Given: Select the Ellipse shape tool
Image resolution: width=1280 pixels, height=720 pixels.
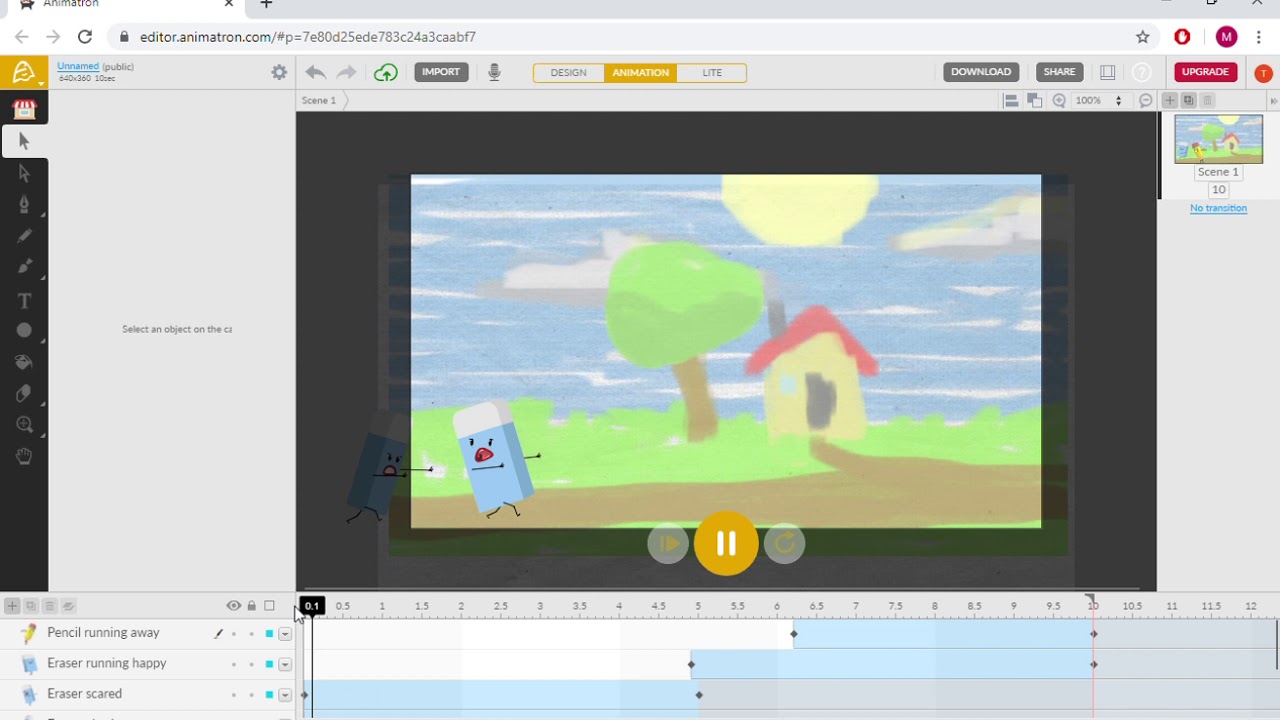Looking at the screenshot, I should pos(24,330).
